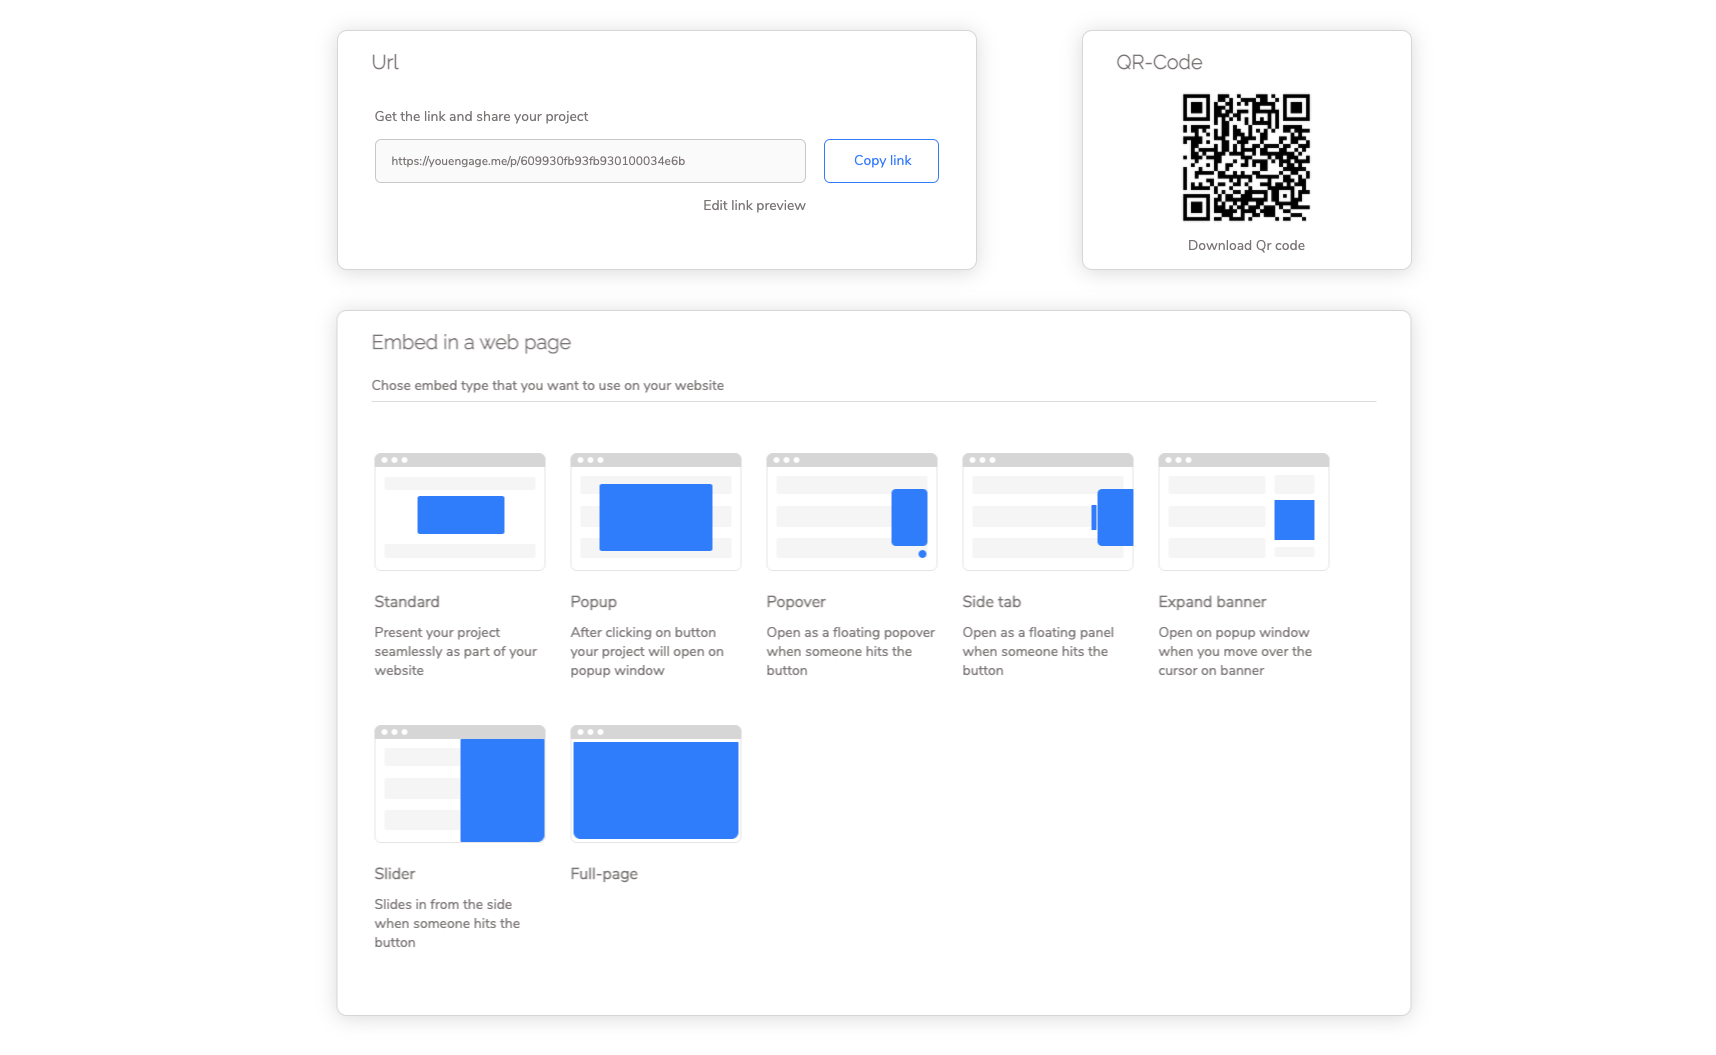
Task: Click the project URL input field
Action: 590,161
